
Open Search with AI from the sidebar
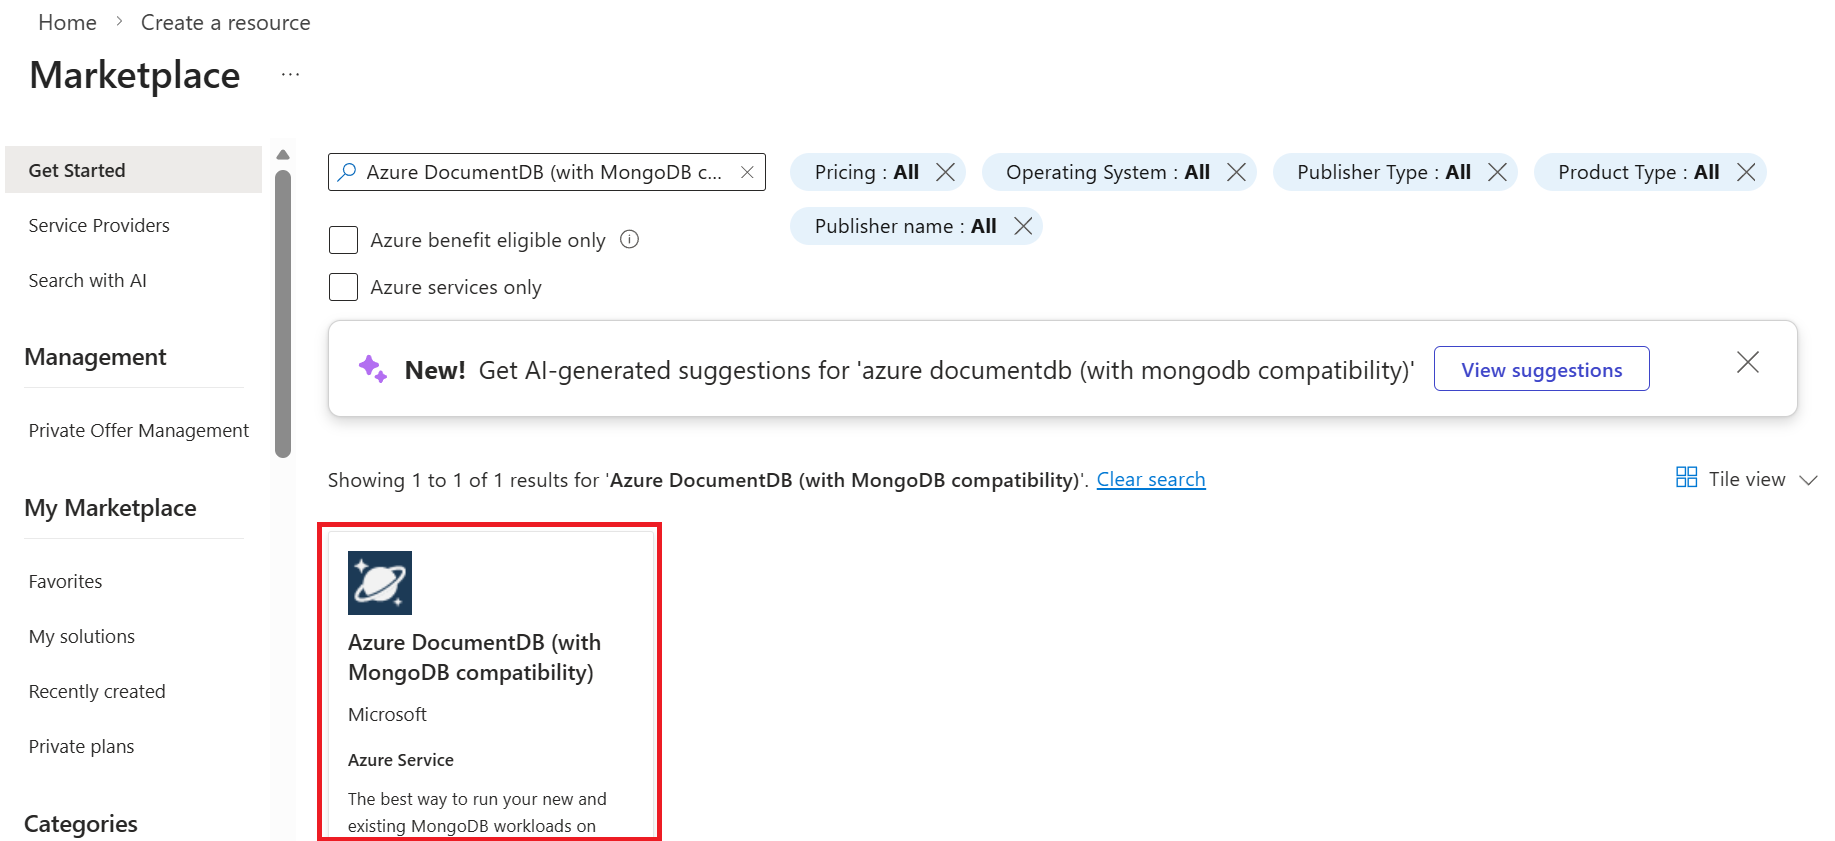point(87,280)
